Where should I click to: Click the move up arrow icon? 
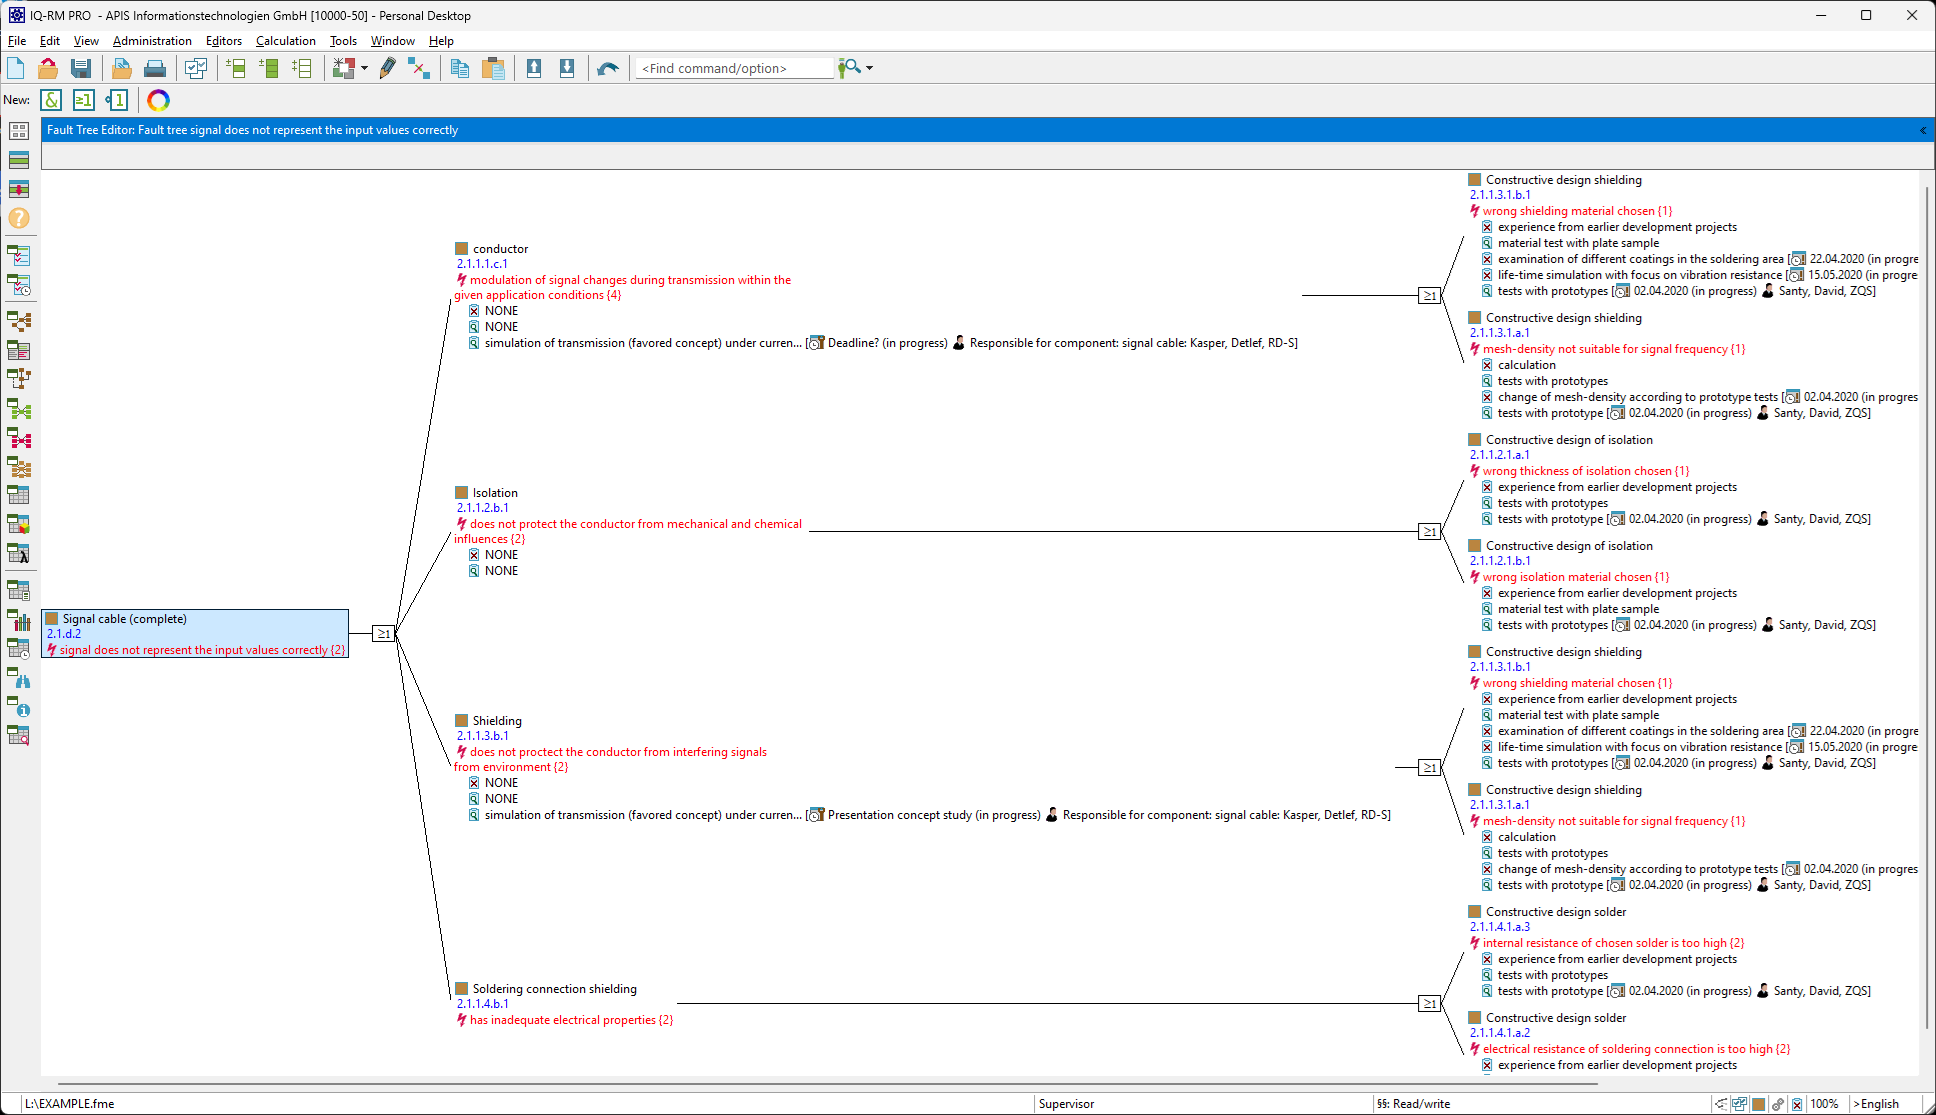[x=534, y=68]
